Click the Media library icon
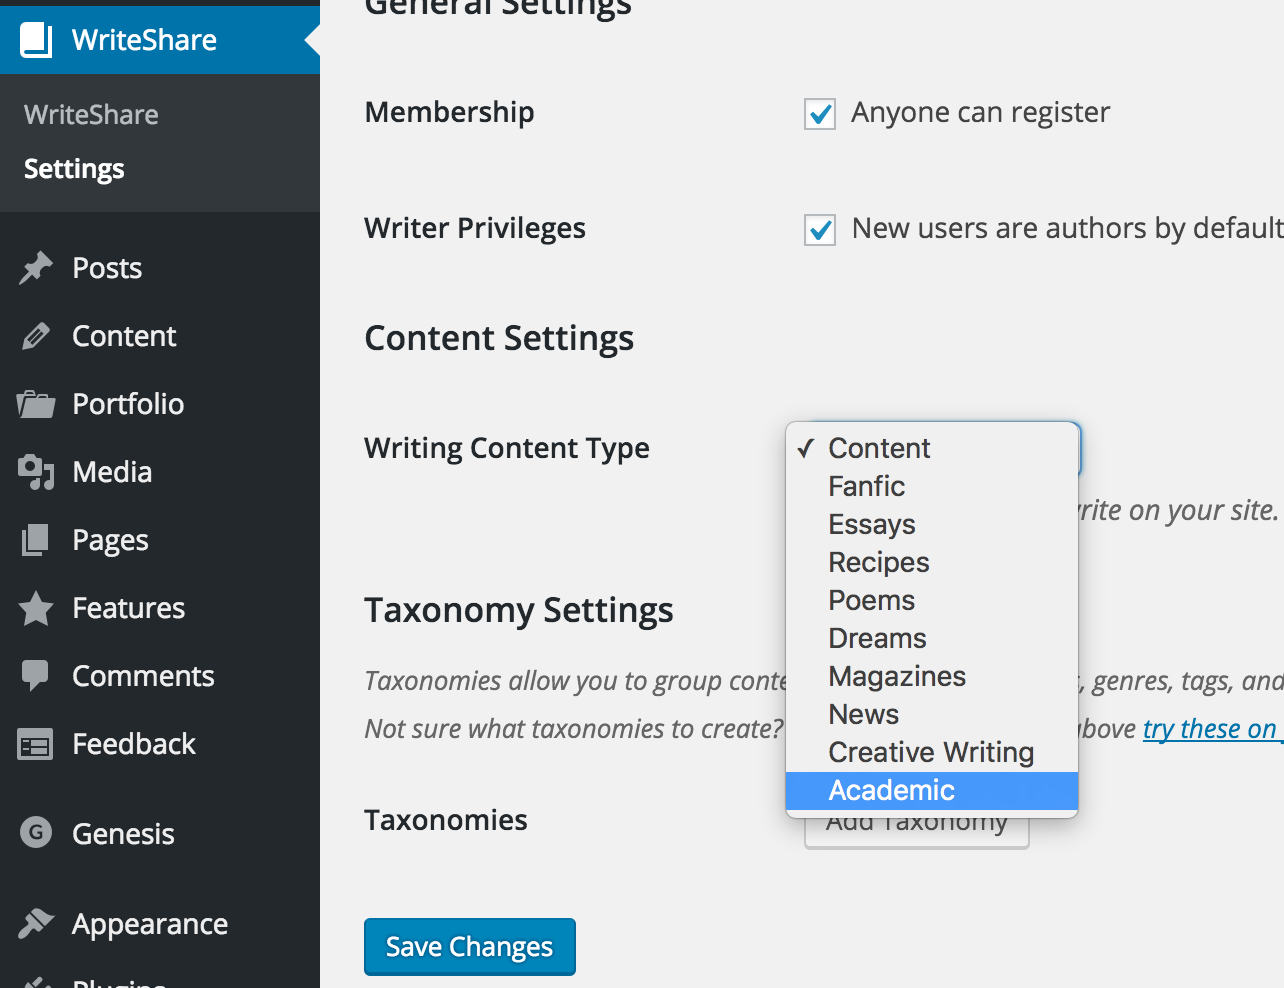Viewport: 1284px width, 988px height. (36, 472)
